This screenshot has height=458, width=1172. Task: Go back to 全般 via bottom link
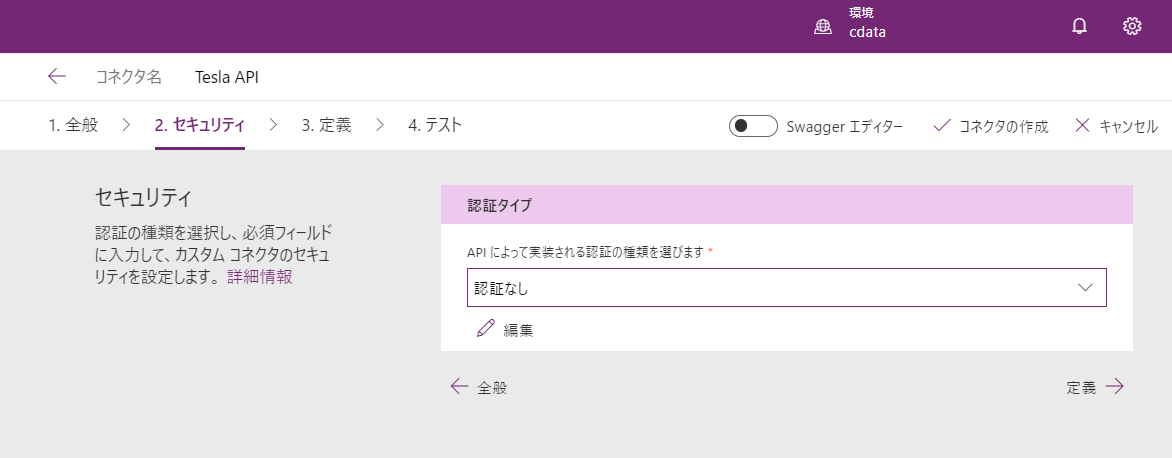479,387
